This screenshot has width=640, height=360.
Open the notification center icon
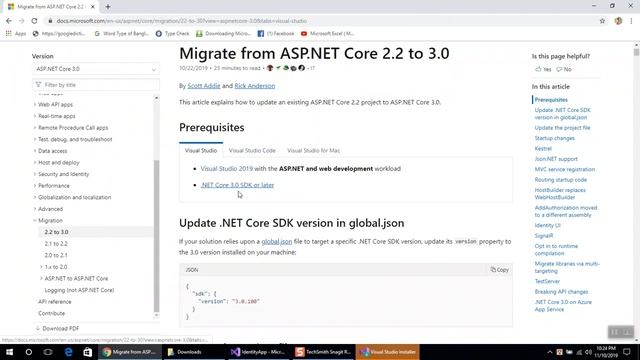click(x=627, y=352)
